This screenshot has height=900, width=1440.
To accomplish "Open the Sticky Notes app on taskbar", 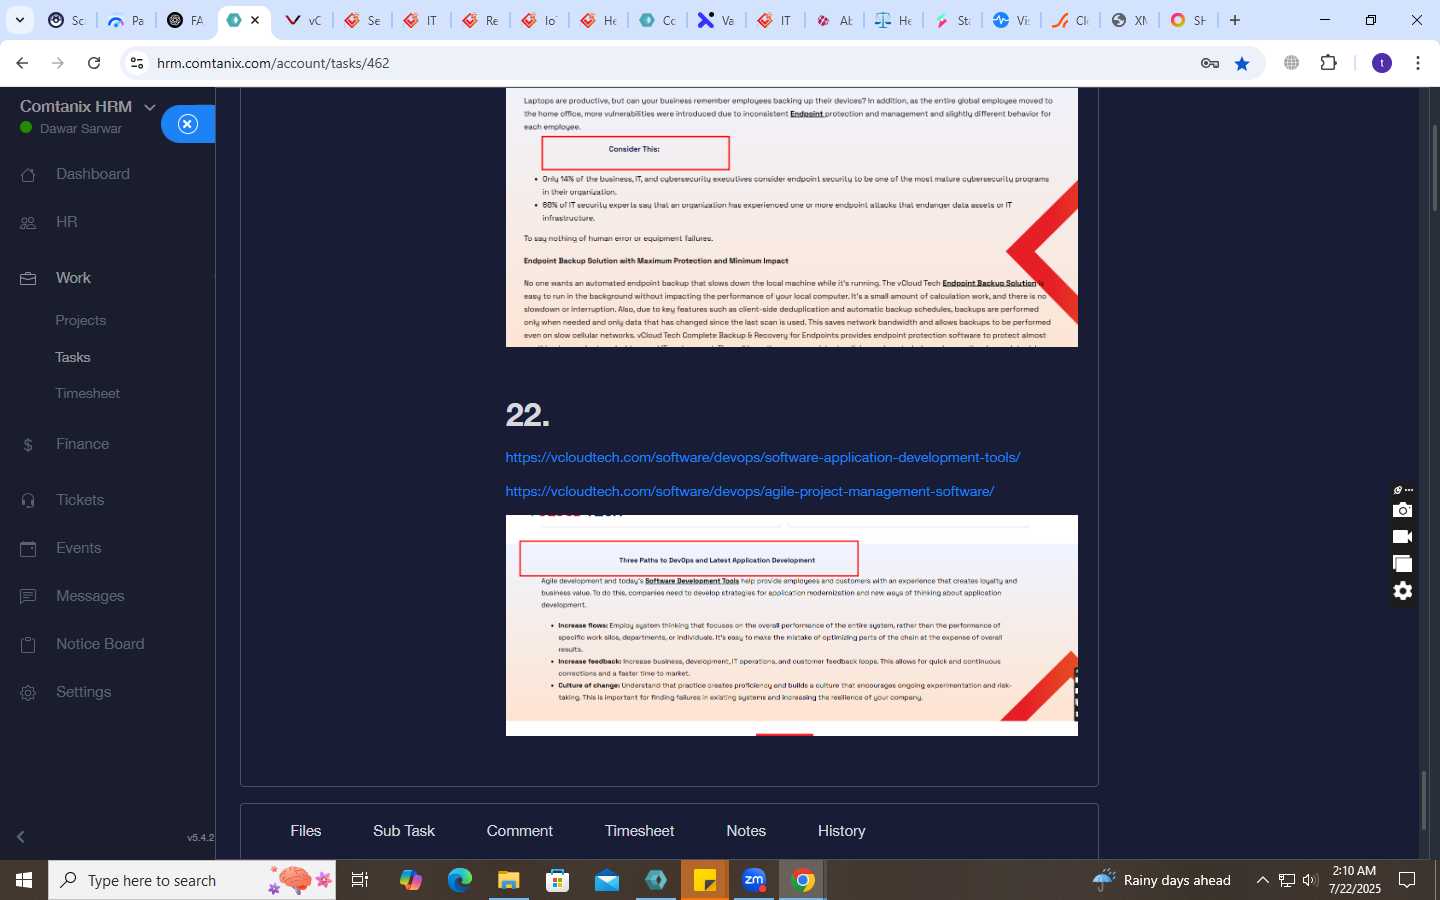I will point(705,880).
